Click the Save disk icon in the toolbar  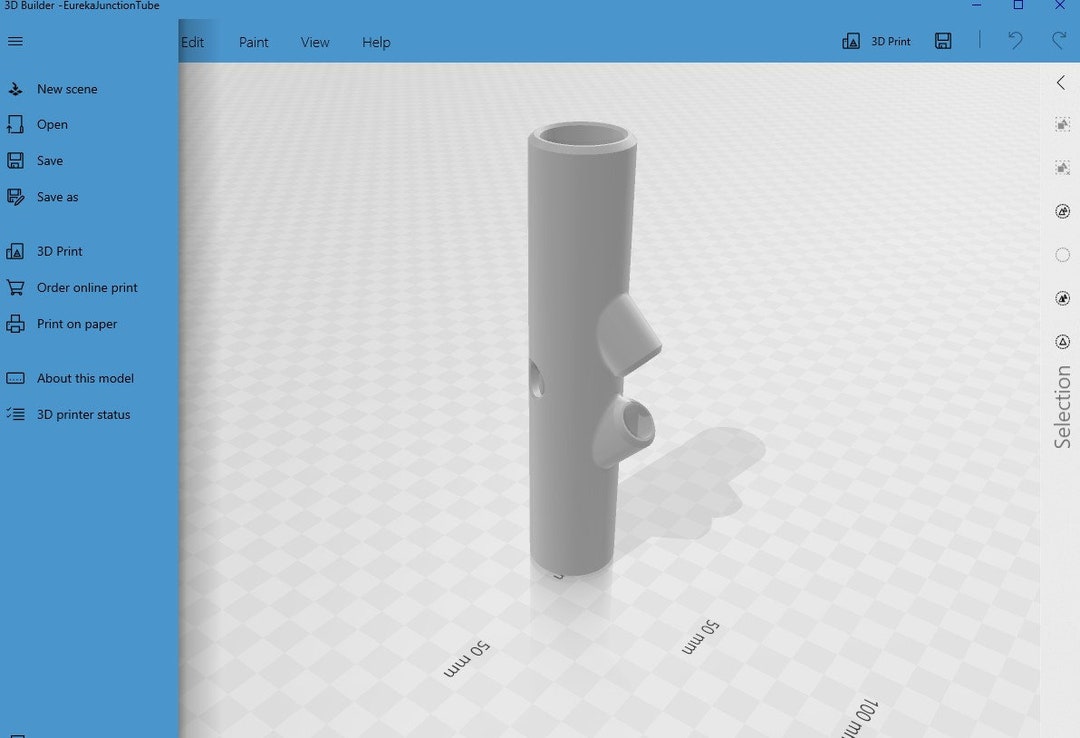[x=941, y=41]
